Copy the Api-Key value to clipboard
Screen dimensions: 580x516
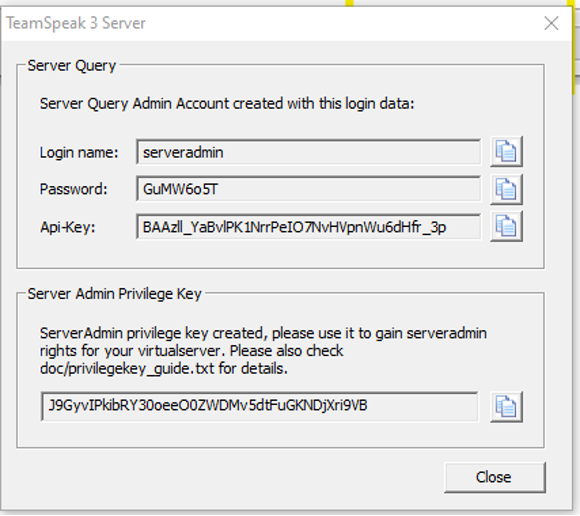click(506, 226)
